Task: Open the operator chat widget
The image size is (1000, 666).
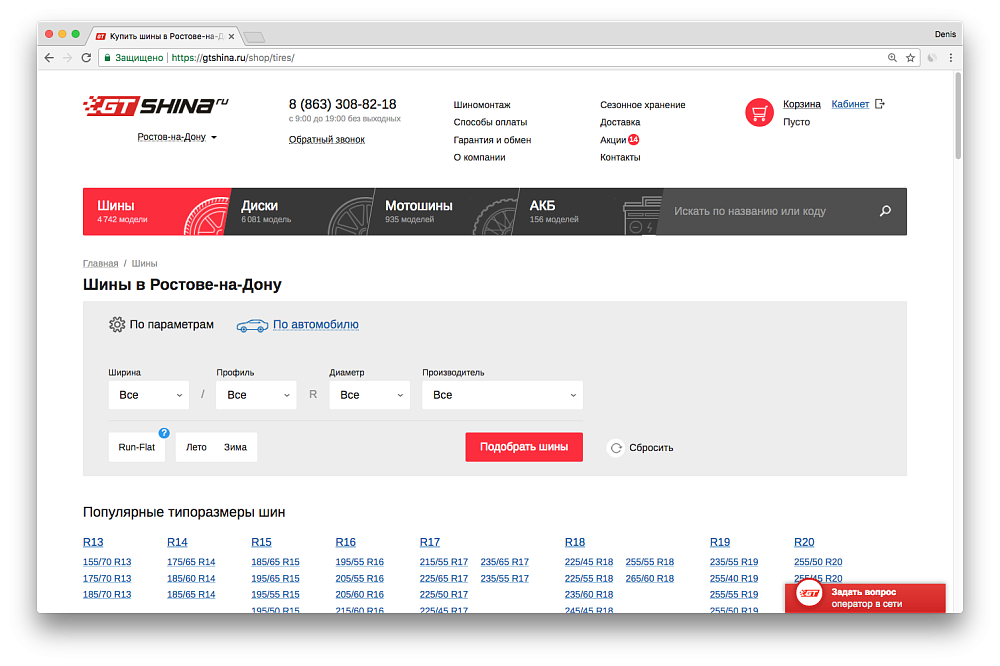Action: tap(865, 598)
